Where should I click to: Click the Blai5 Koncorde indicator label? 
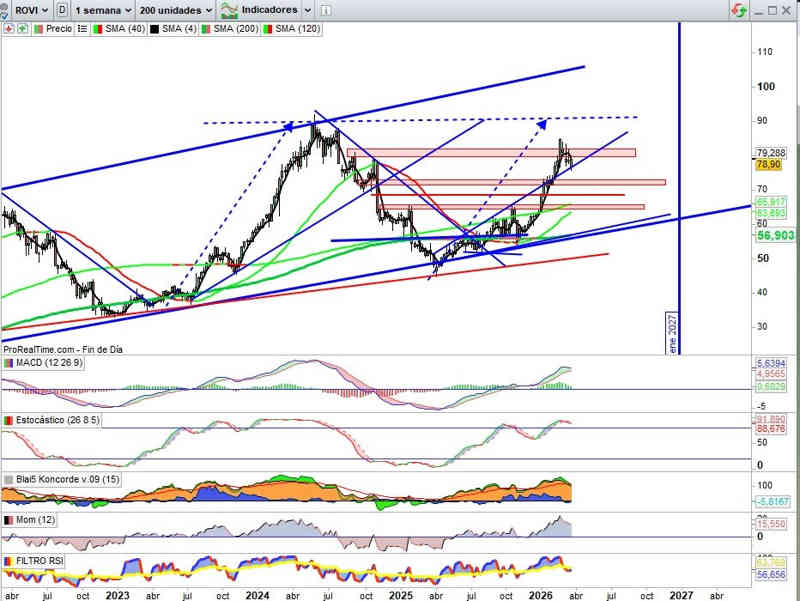[x=69, y=480]
